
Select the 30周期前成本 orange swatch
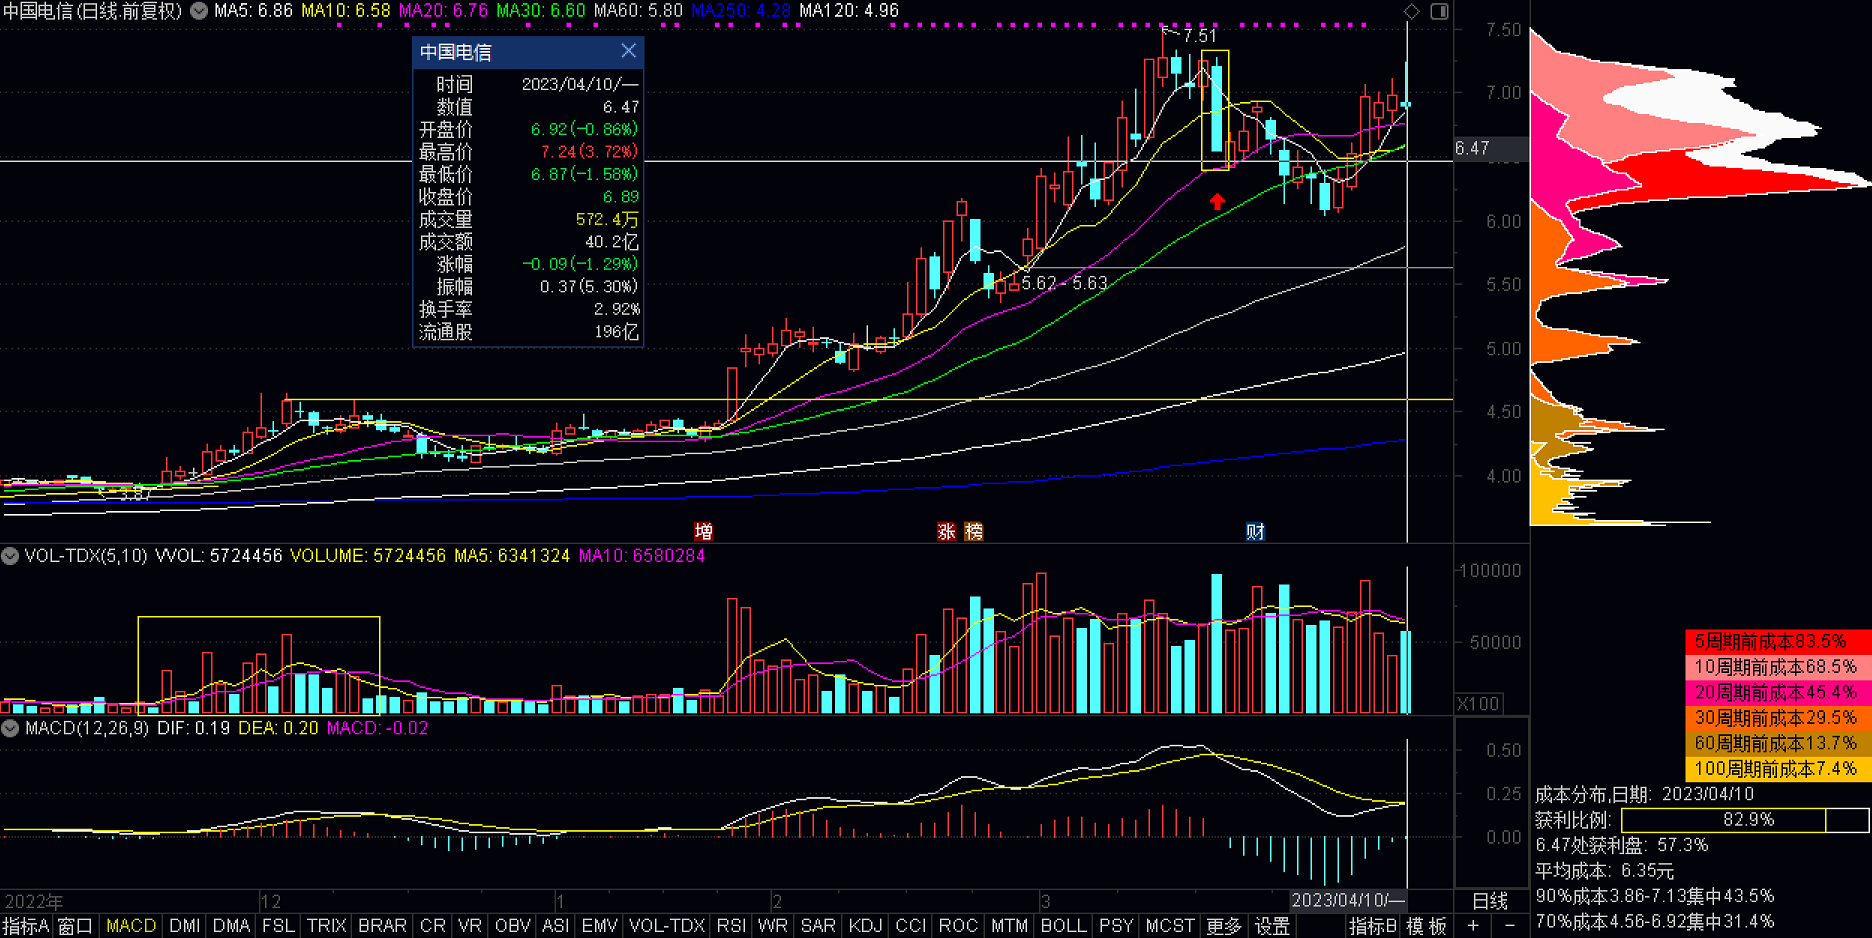pyautogui.click(x=1776, y=718)
